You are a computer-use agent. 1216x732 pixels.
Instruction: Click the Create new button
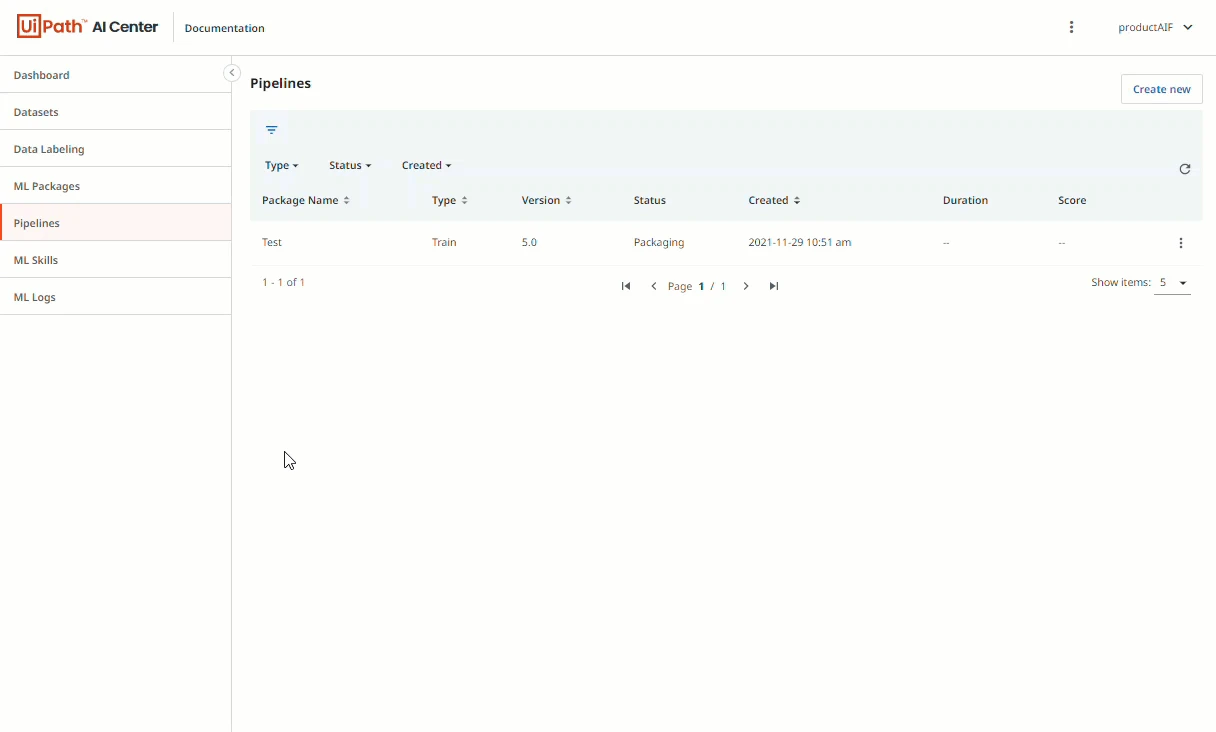click(1161, 89)
